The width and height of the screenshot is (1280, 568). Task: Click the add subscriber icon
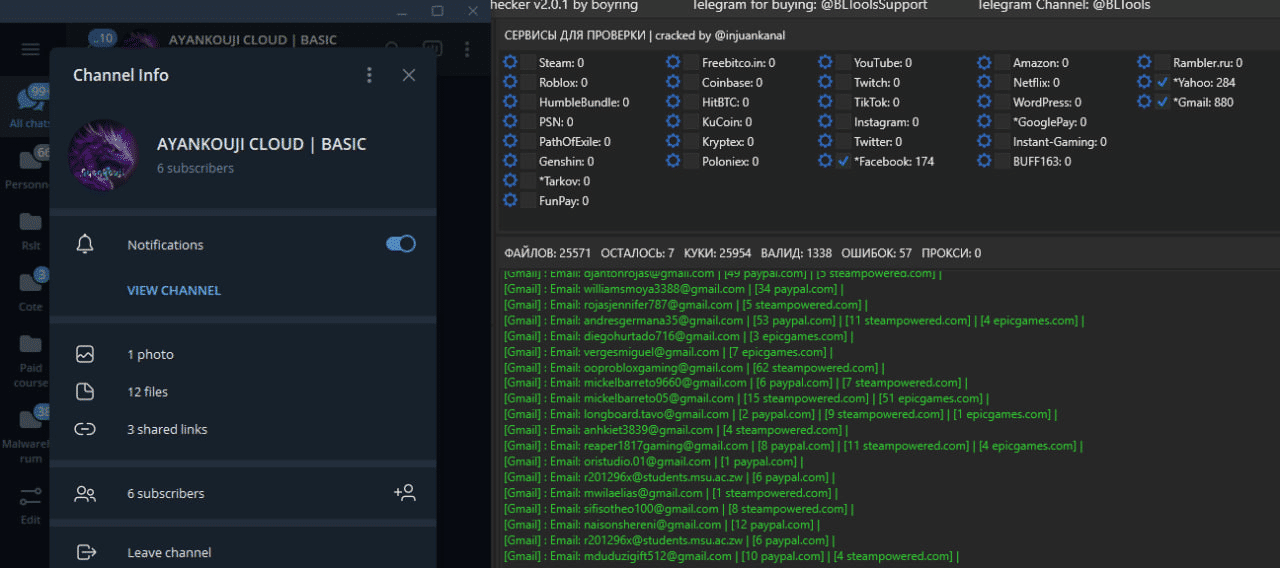click(x=404, y=493)
